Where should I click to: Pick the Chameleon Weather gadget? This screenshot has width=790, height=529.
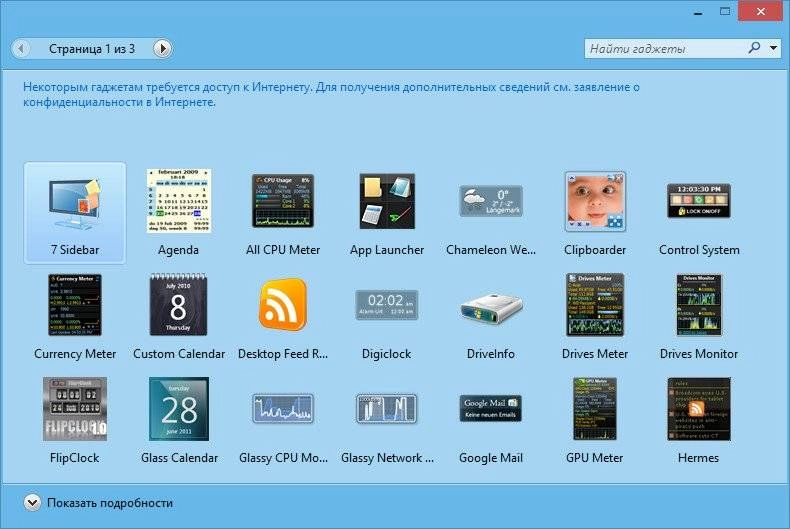491,201
